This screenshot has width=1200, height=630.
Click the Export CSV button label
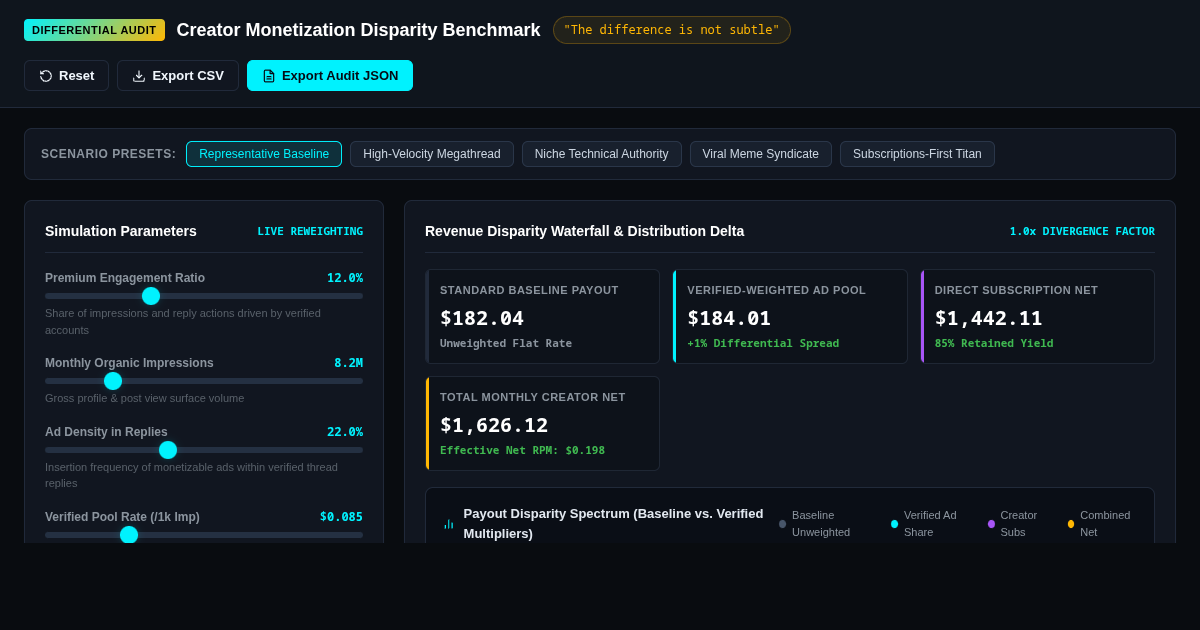click(x=188, y=76)
